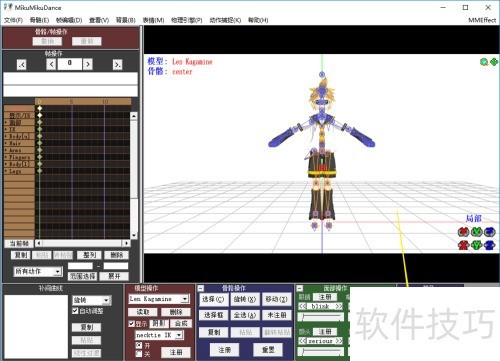The width and height of the screenshot is (500, 361).
Task: Step back one frame with < arrow
Action: (51, 64)
